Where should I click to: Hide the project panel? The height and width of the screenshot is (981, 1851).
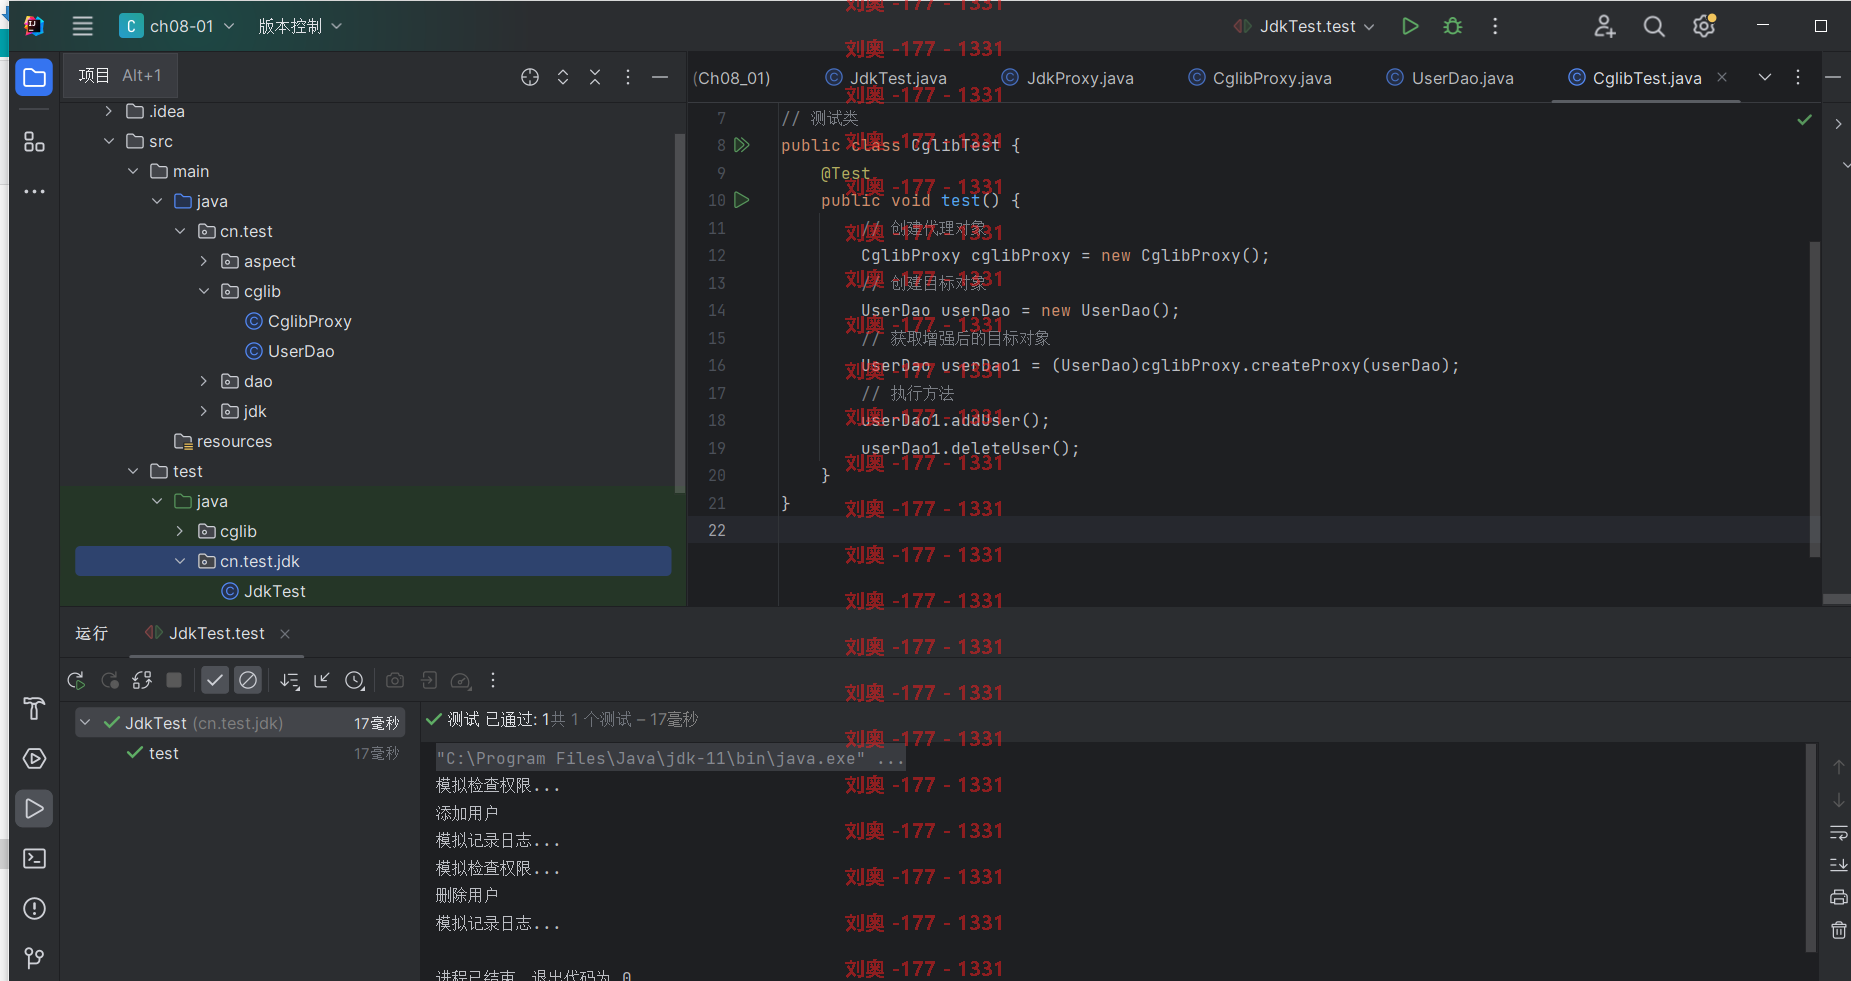click(660, 77)
